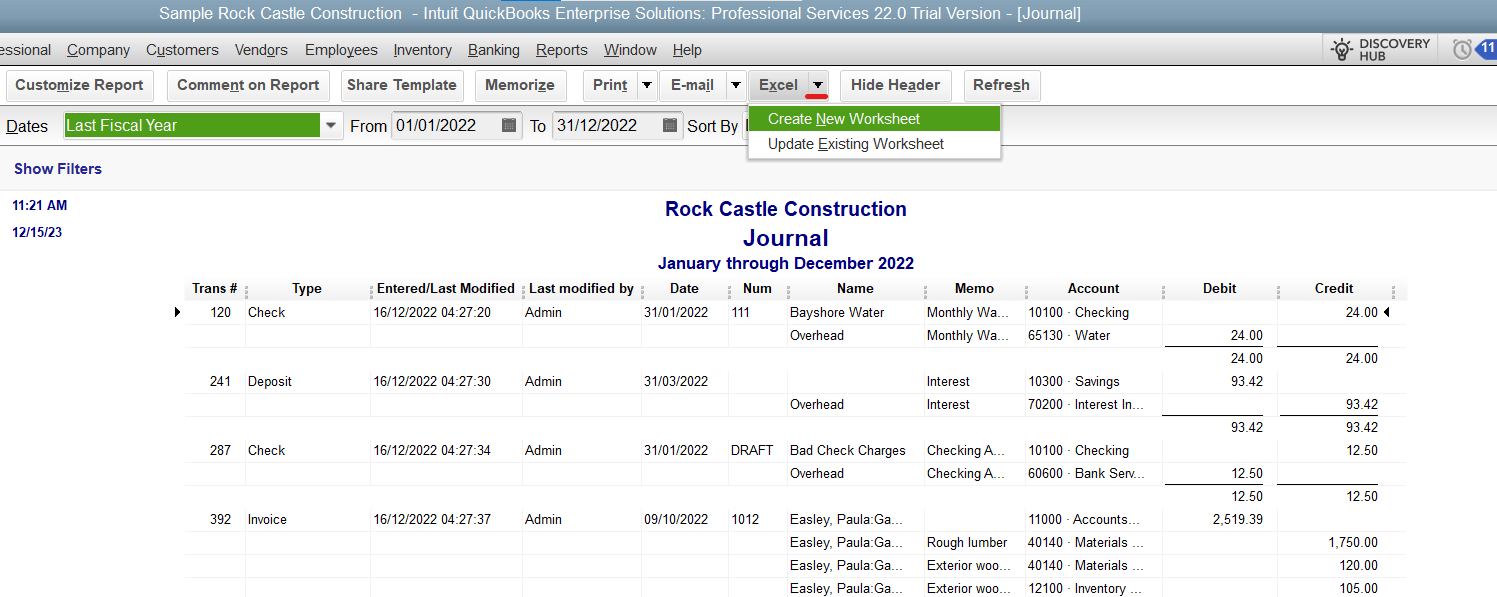Open the Dates range dropdown

tap(331, 126)
